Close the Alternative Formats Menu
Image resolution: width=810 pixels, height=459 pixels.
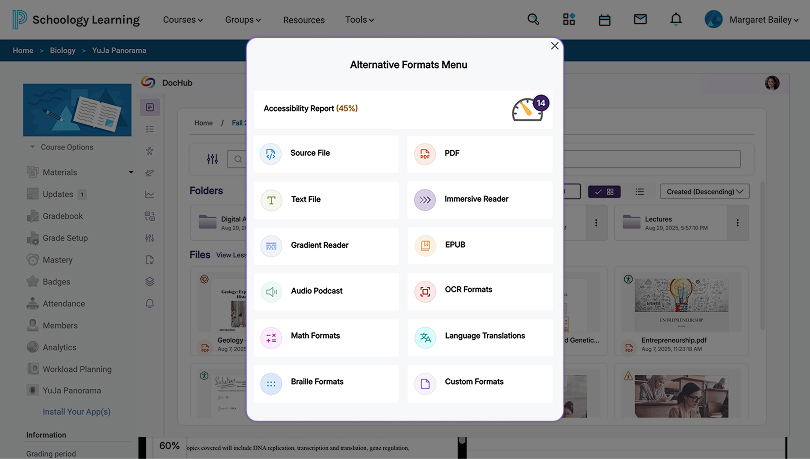[554, 46]
